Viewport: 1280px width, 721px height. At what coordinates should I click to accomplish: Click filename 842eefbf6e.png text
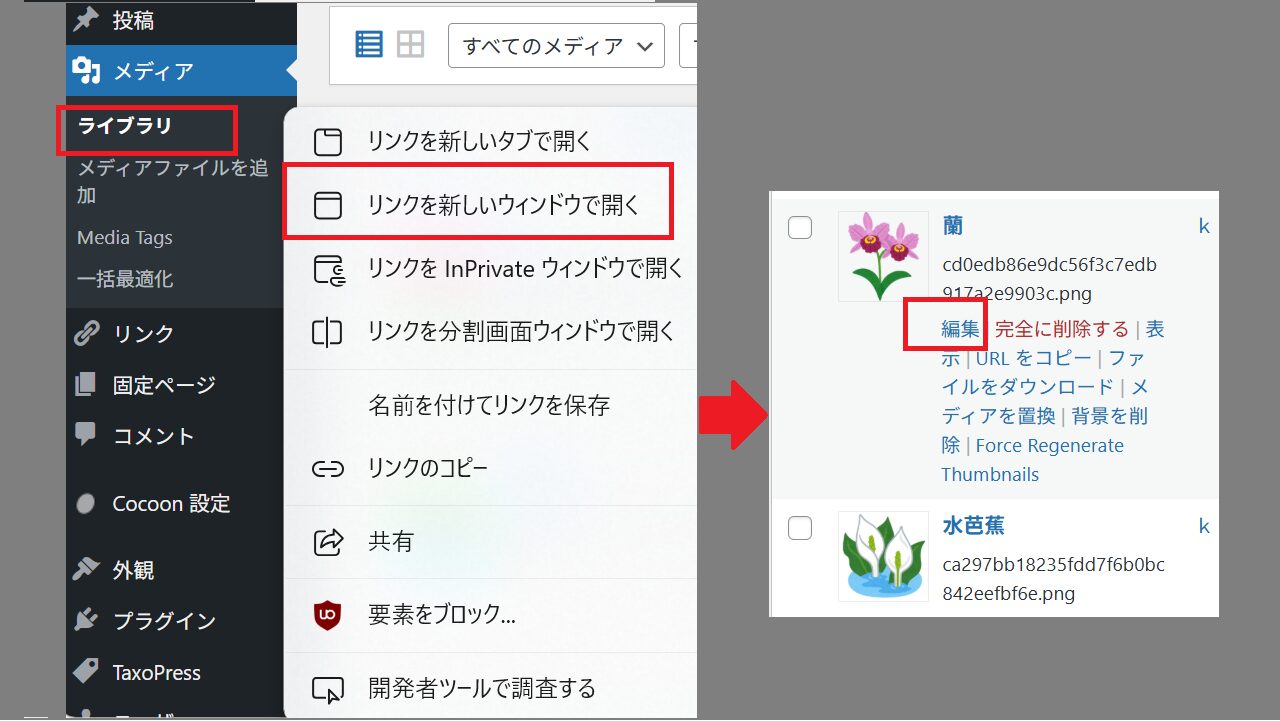pyautogui.click(x=1009, y=593)
